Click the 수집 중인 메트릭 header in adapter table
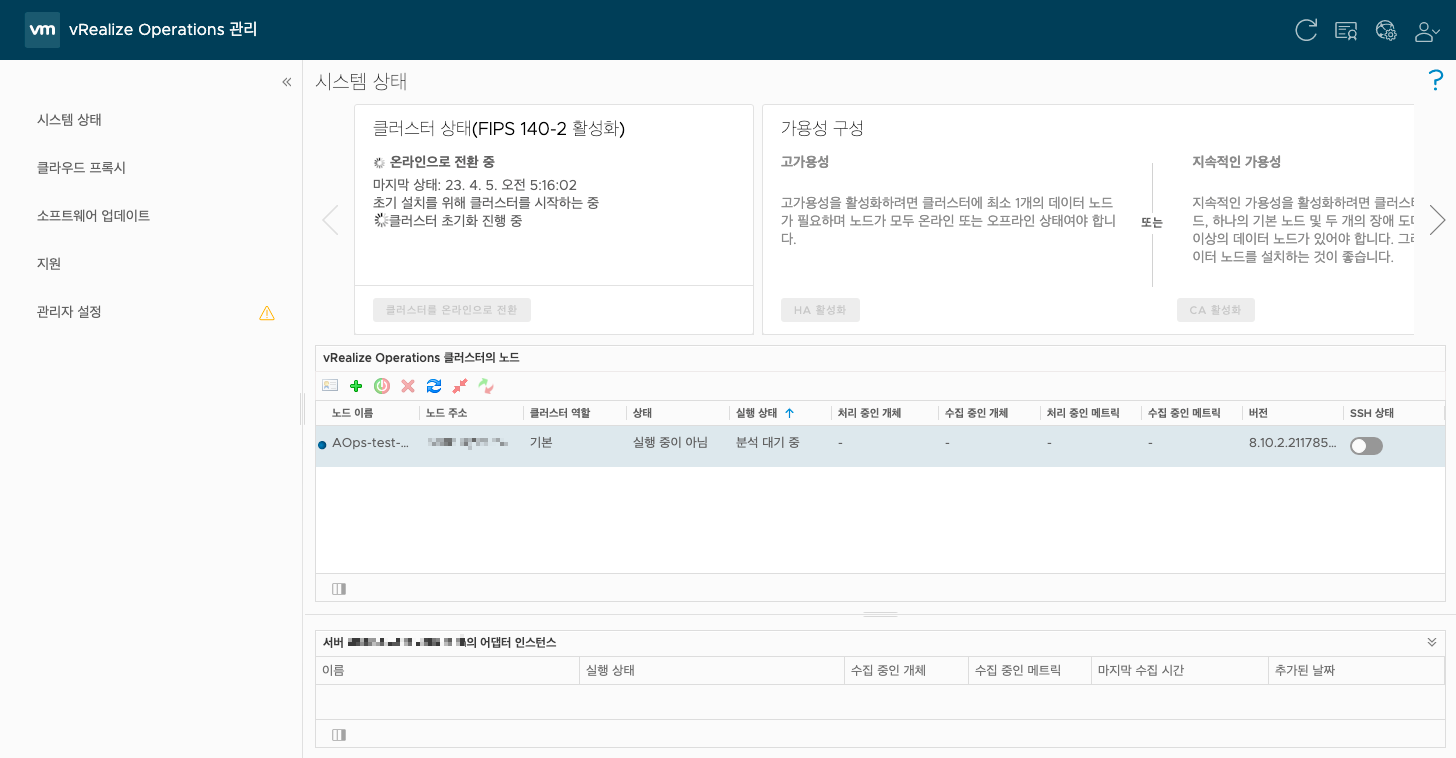Viewport: 1456px width, 758px height. click(x=1029, y=670)
